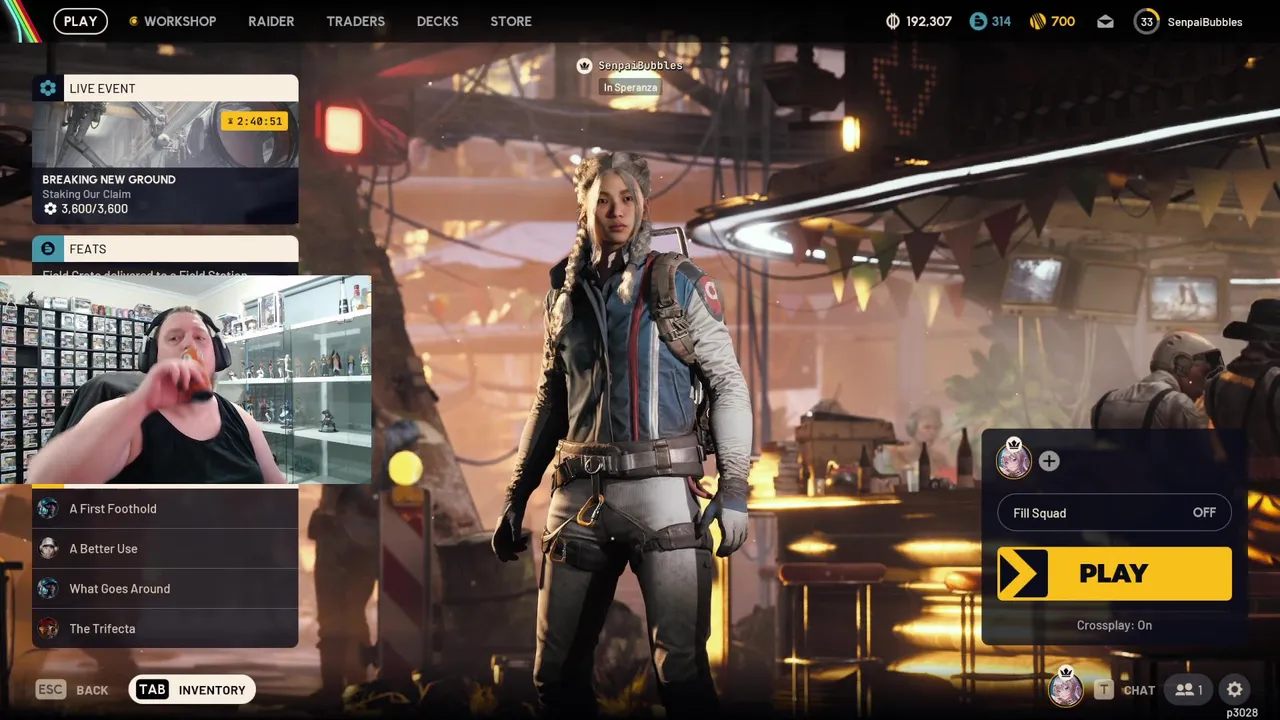Open settings gear icon at bottom right
Screen dimensions: 1280x720
pyautogui.click(x=1235, y=689)
